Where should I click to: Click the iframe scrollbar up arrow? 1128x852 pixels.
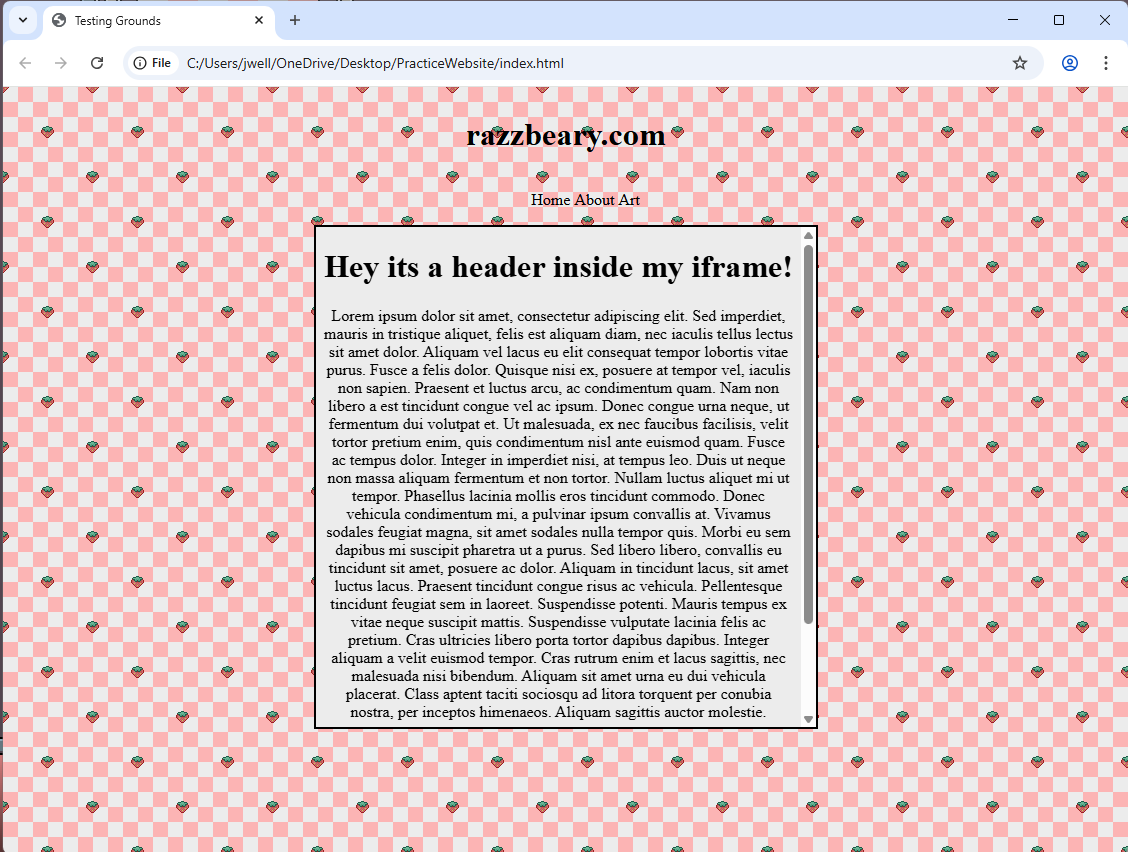pyautogui.click(x=808, y=236)
